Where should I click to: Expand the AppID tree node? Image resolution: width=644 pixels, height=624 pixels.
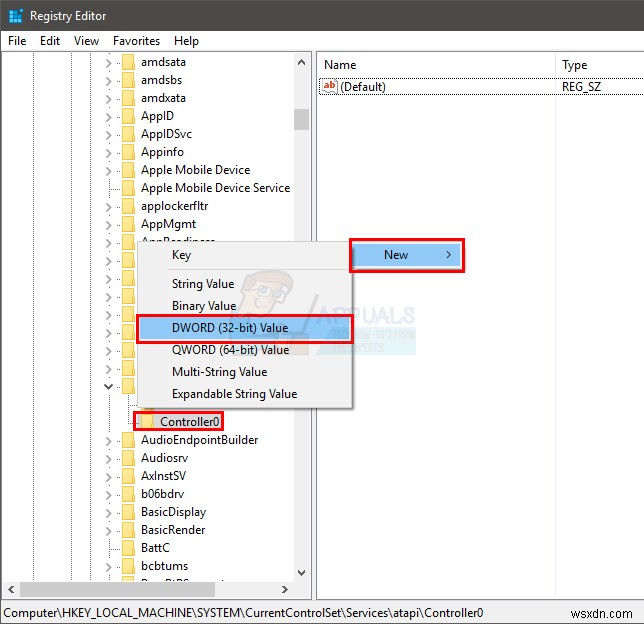[x=108, y=117]
